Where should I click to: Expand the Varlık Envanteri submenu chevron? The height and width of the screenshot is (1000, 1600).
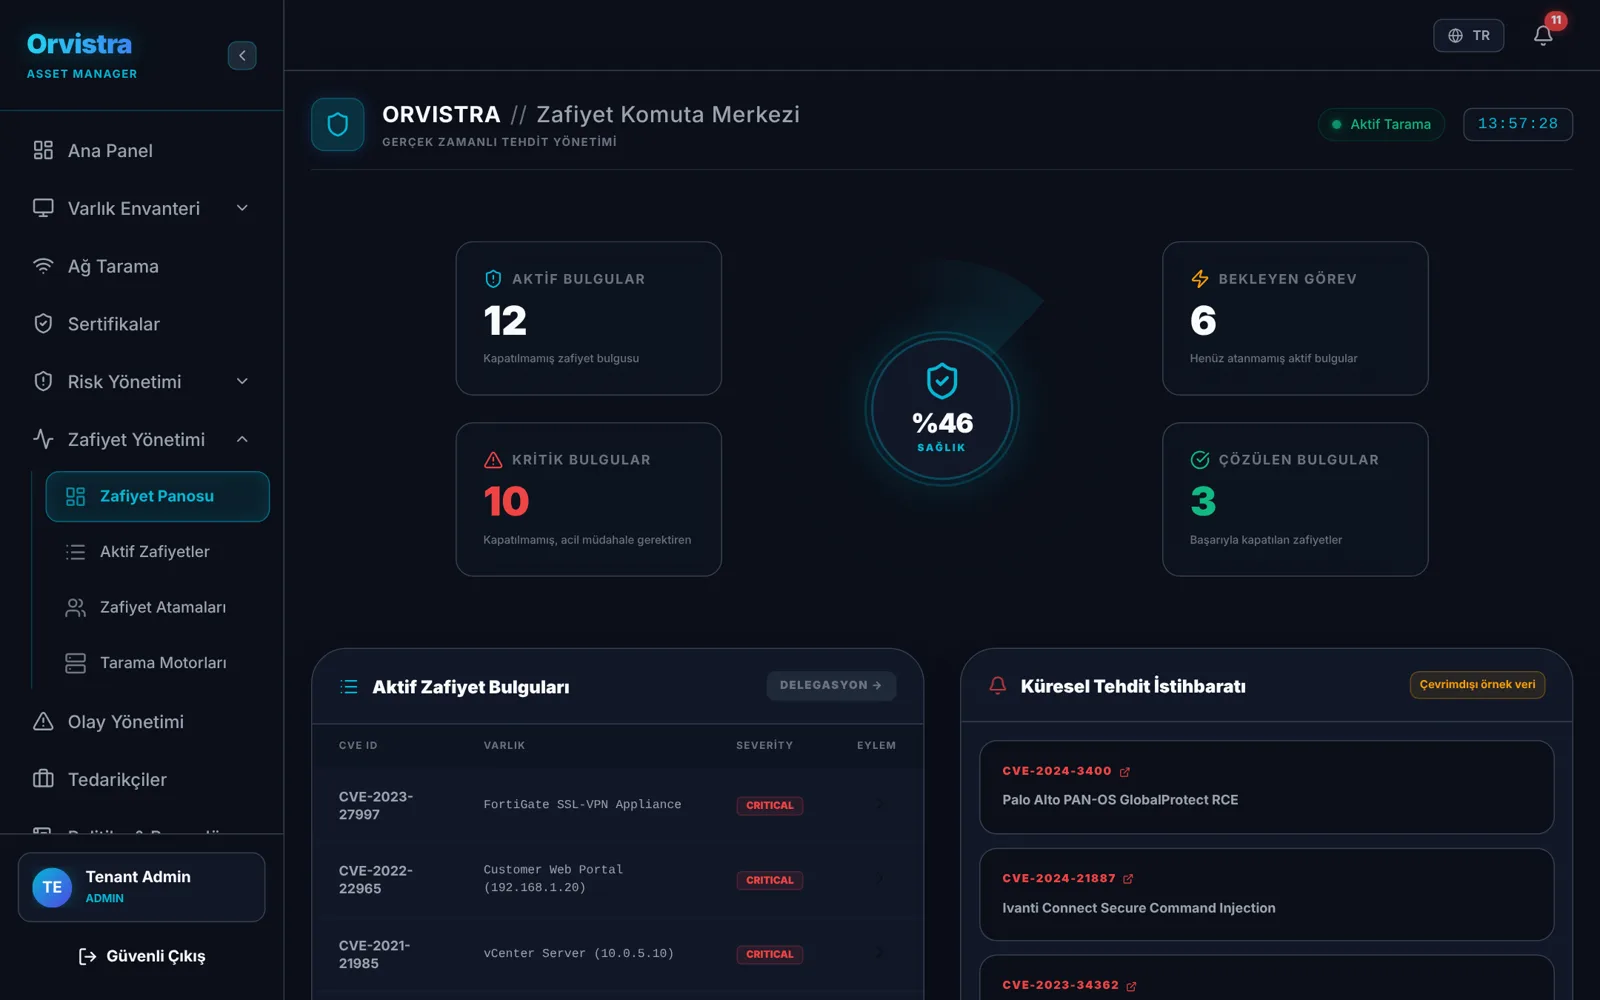pyautogui.click(x=242, y=208)
